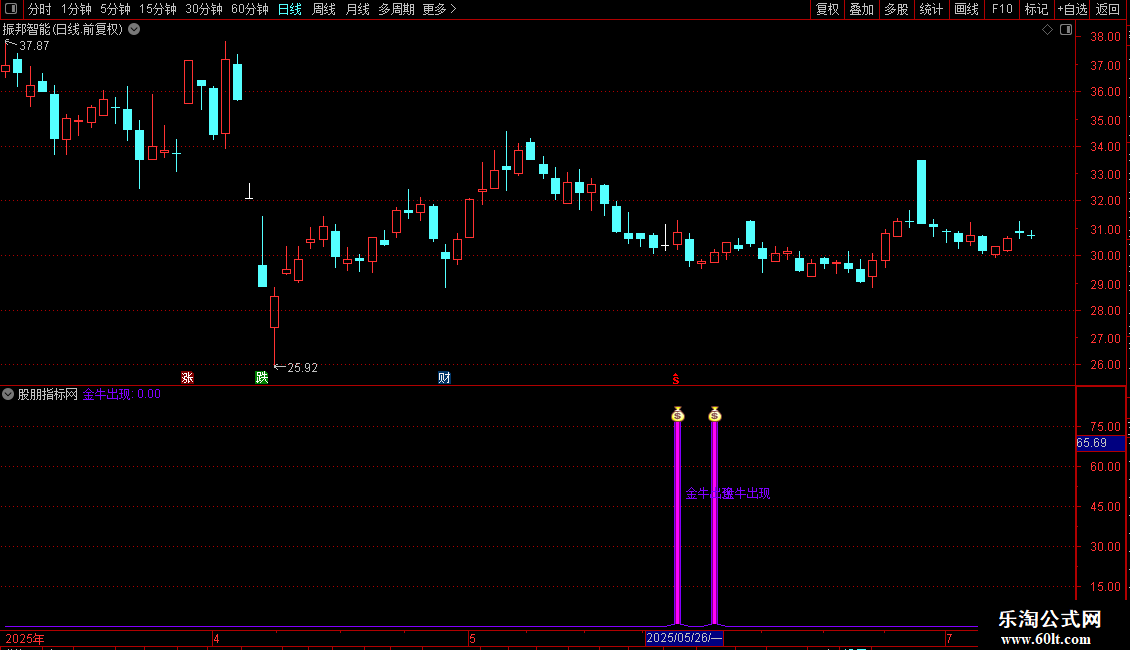Image resolution: width=1130 pixels, height=650 pixels.
Task: Click the 2025/05/26 date marker
Action: pyautogui.click(x=684, y=638)
